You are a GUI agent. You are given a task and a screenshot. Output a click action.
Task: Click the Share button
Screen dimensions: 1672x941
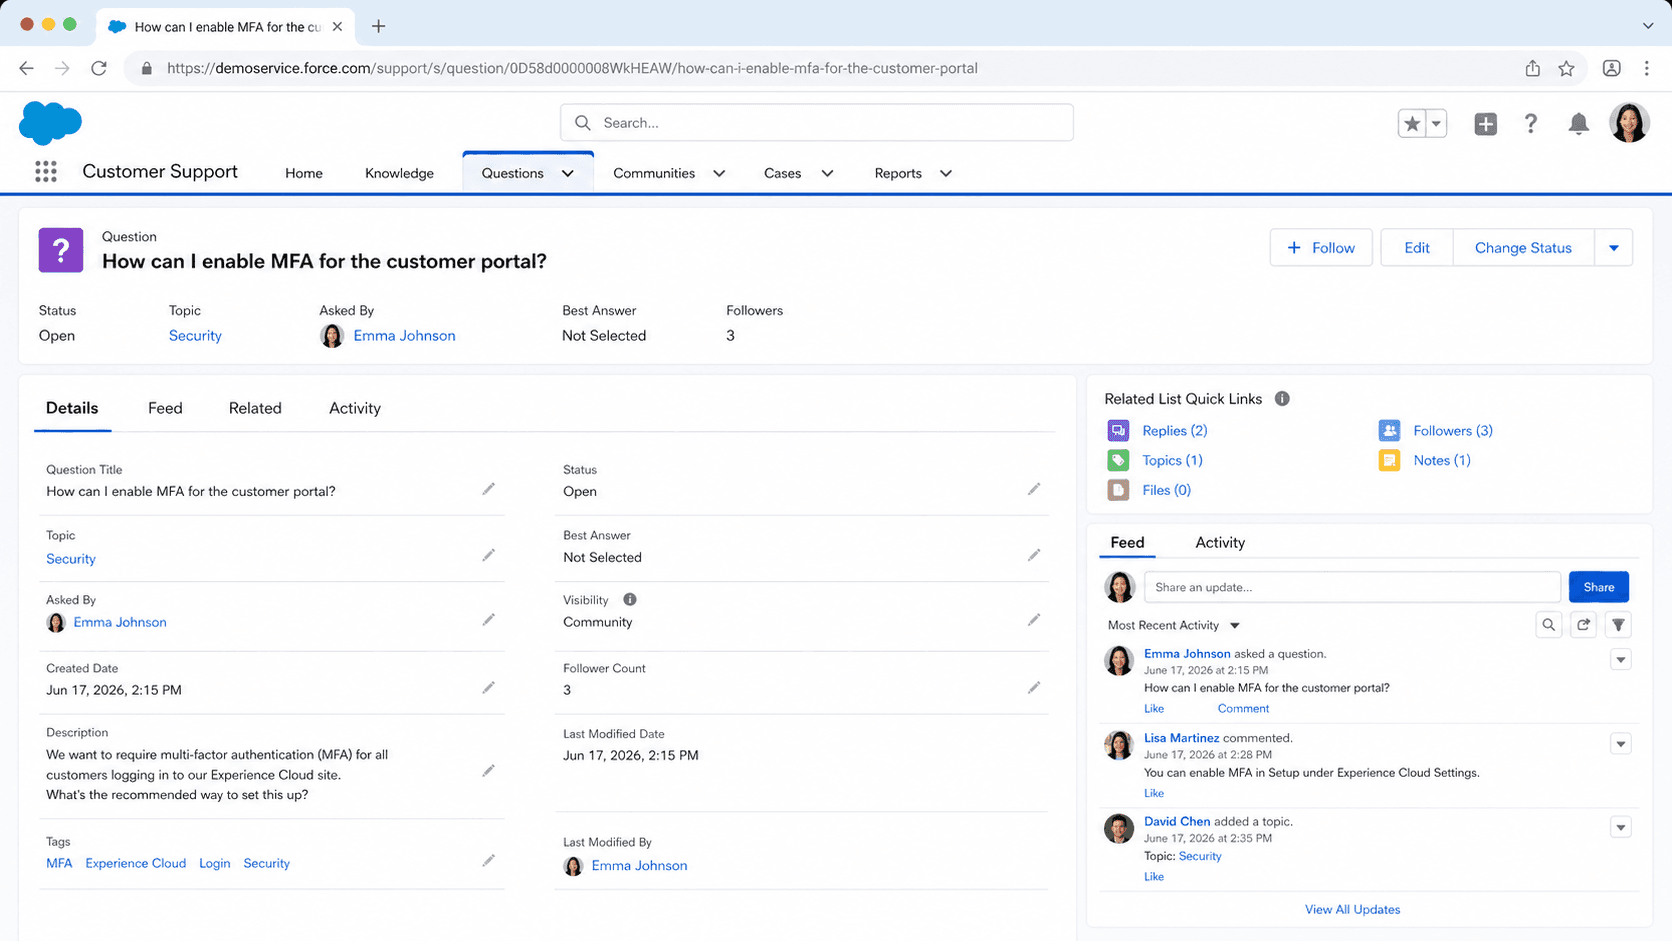pyautogui.click(x=1598, y=587)
